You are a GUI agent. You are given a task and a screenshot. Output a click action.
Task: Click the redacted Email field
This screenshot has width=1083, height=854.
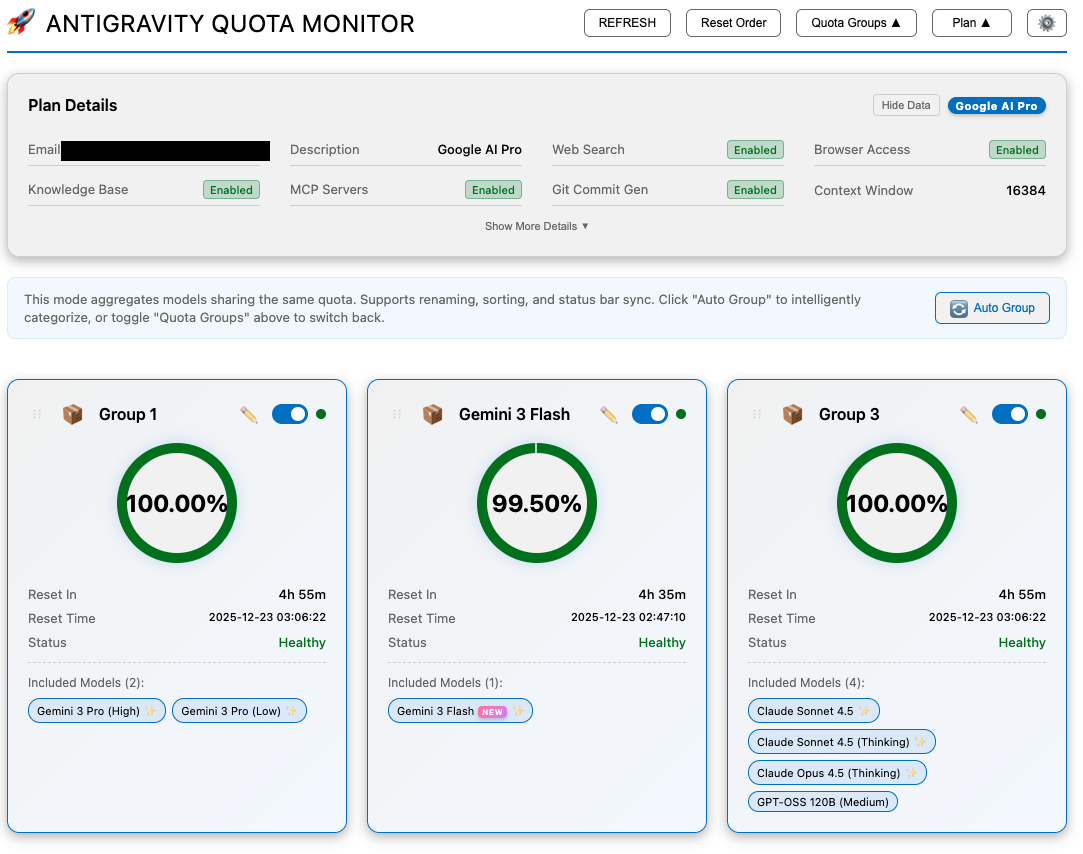pos(165,151)
